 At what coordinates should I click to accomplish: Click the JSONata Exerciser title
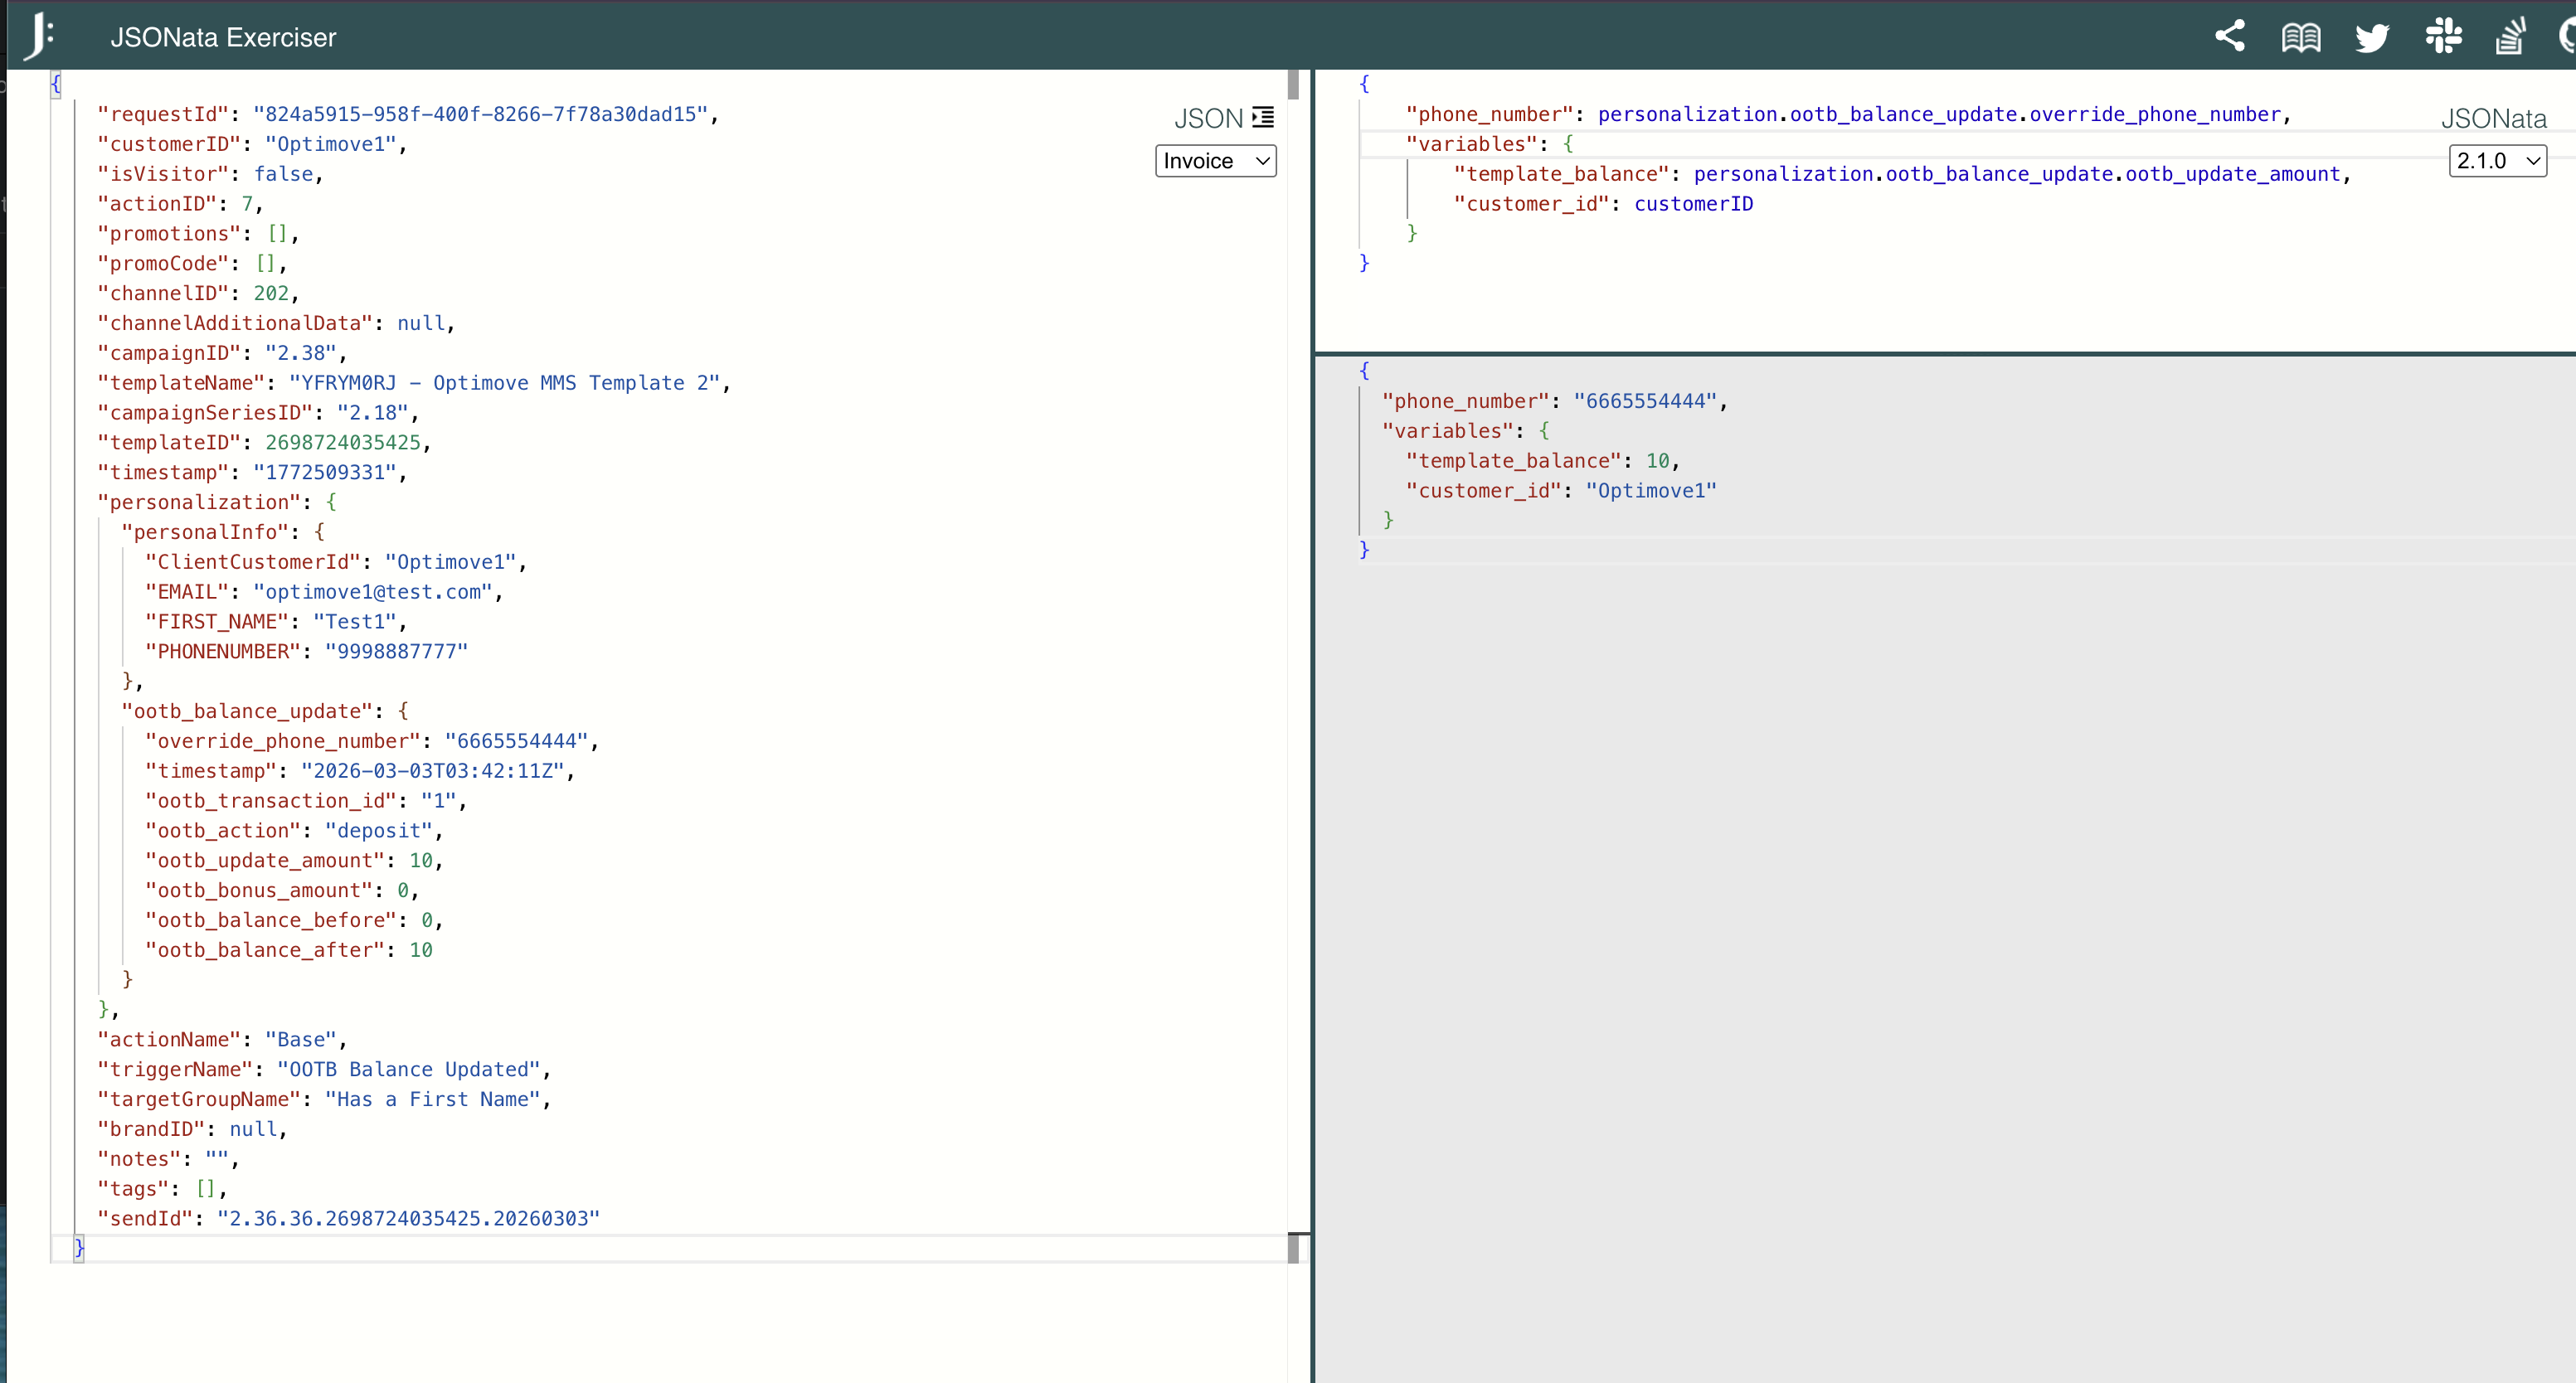tap(223, 37)
